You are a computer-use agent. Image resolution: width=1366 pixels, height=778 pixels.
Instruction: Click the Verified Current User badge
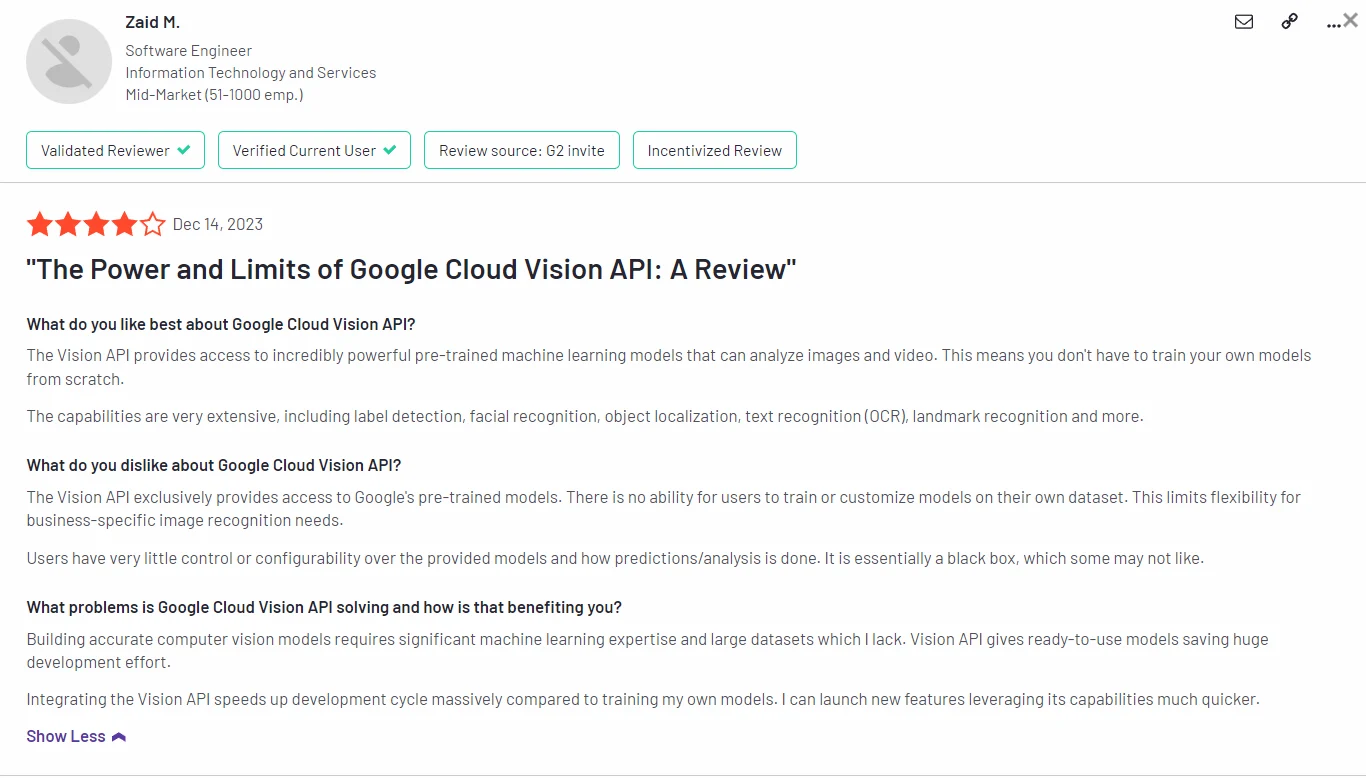coord(314,150)
